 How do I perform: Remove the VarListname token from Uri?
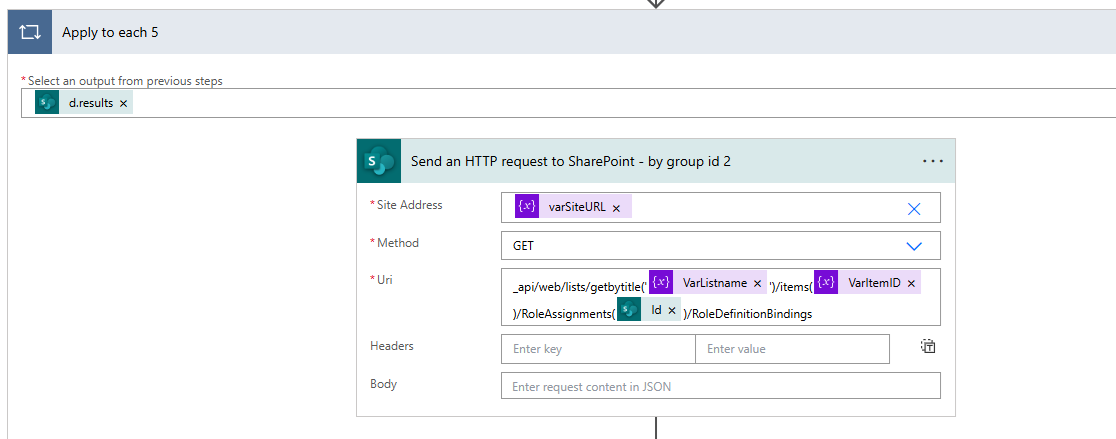(757, 283)
